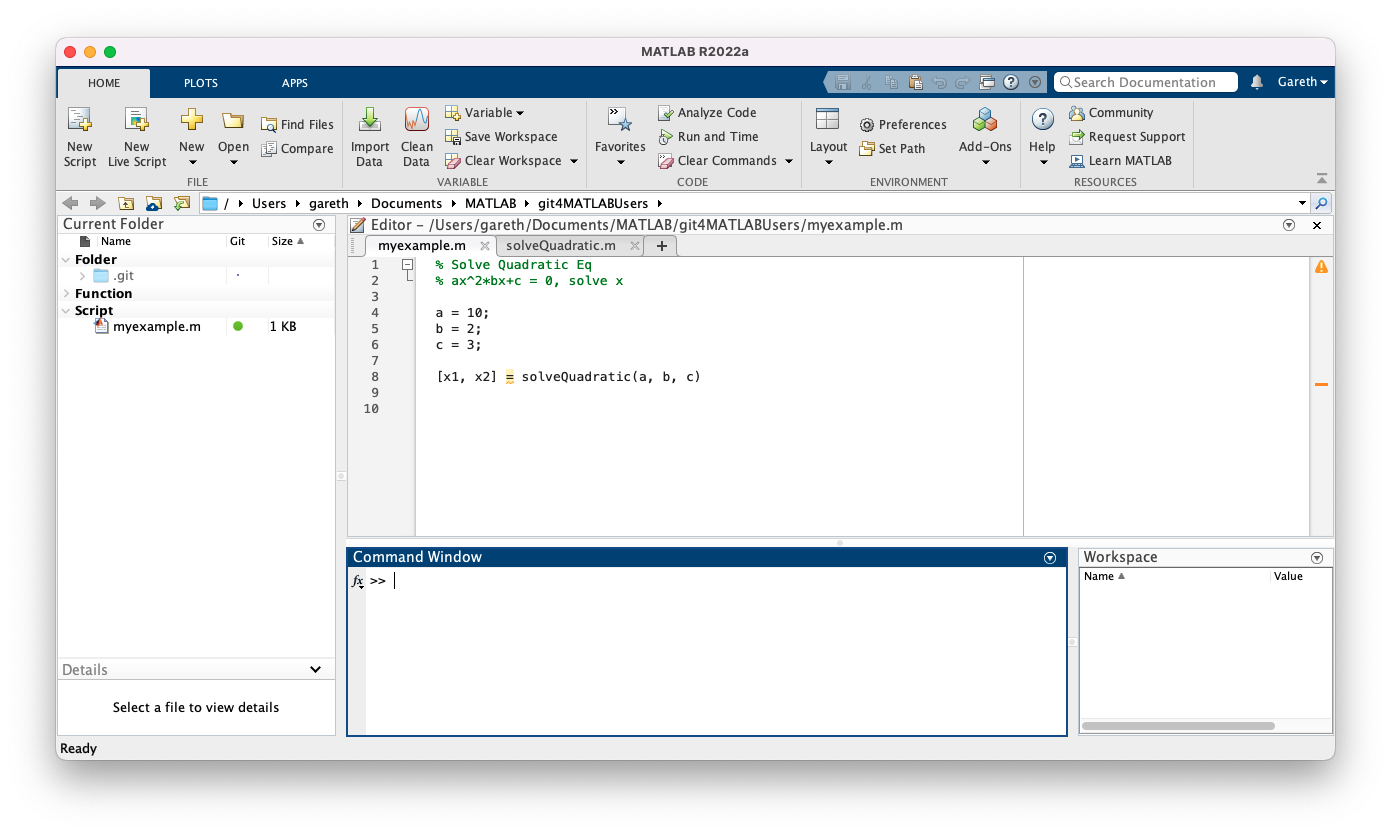
Task: Click Find Files
Action: 297,124
